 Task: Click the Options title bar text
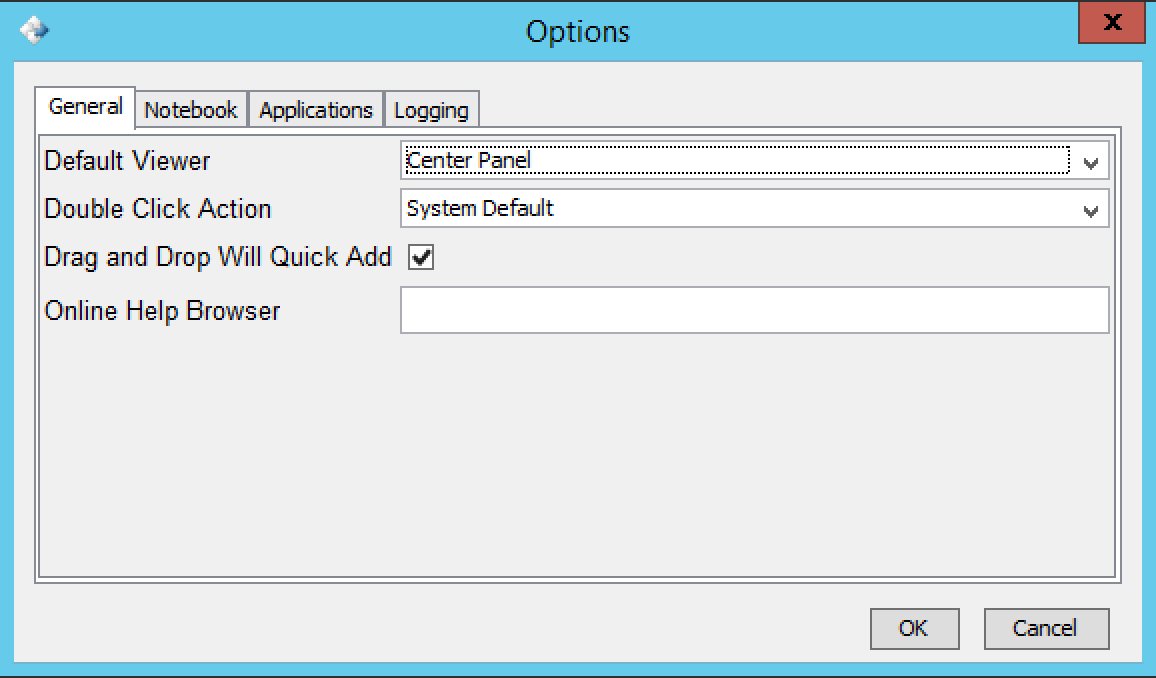pyautogui.click(x=578, y=31)
